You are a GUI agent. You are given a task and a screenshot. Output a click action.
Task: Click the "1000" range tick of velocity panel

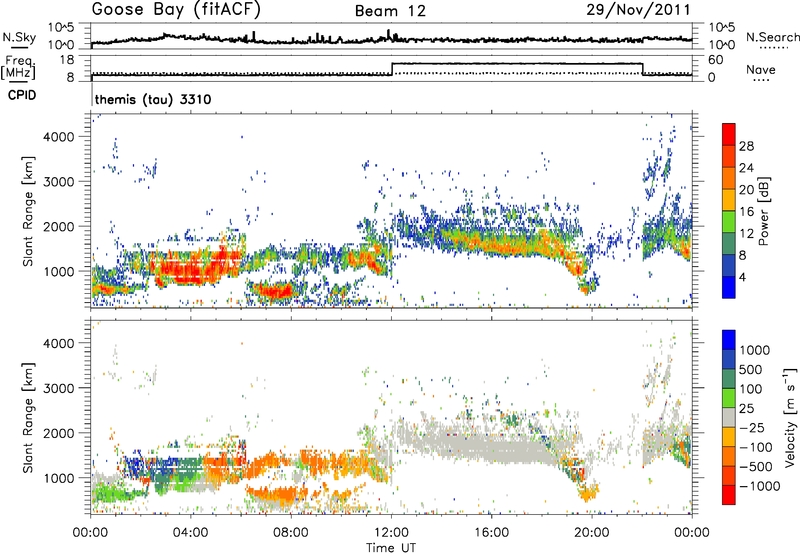58,478
